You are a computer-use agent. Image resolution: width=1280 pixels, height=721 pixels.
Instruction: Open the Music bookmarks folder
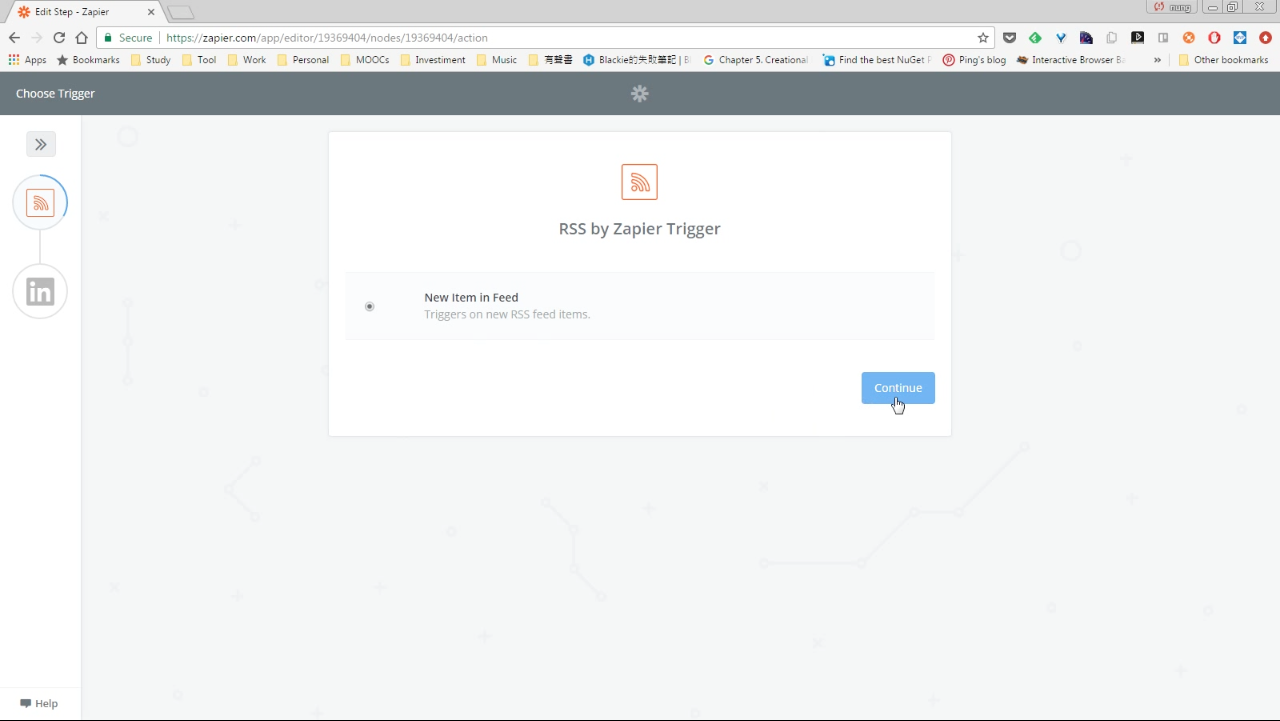pos(497,60)
